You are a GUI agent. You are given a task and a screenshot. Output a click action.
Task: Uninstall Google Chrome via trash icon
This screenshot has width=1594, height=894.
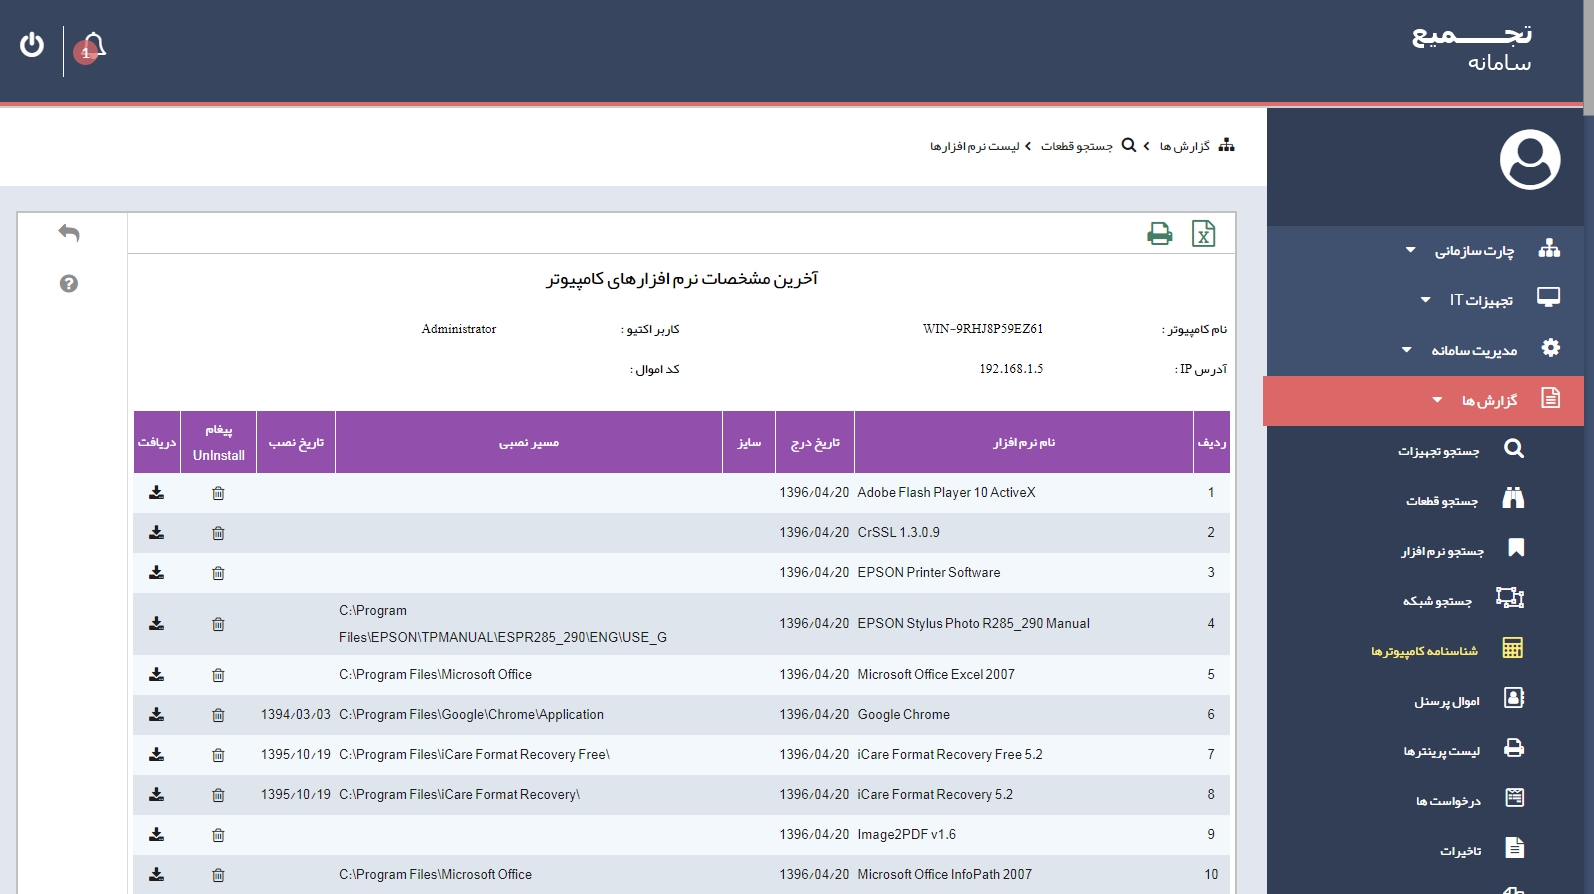coord(218,715)
